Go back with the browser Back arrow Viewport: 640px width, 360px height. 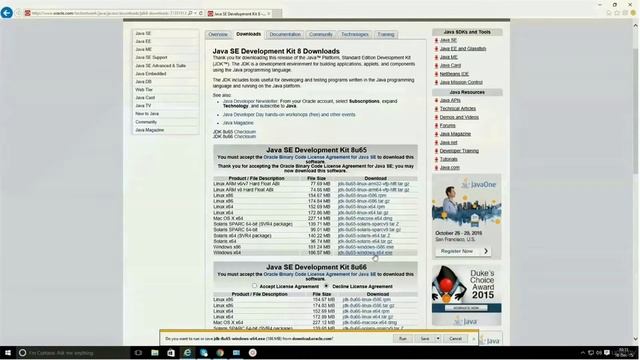[x=7, y=13]
